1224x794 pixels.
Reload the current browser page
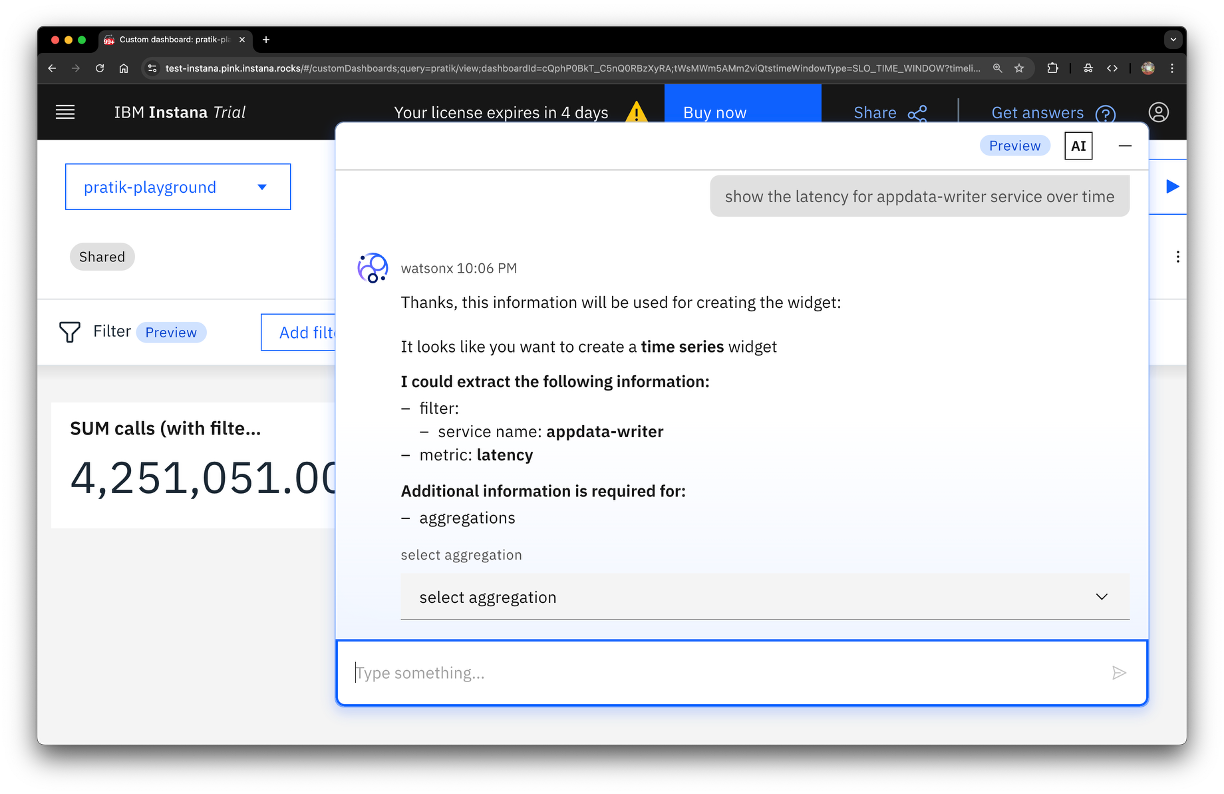coord(100,68)
